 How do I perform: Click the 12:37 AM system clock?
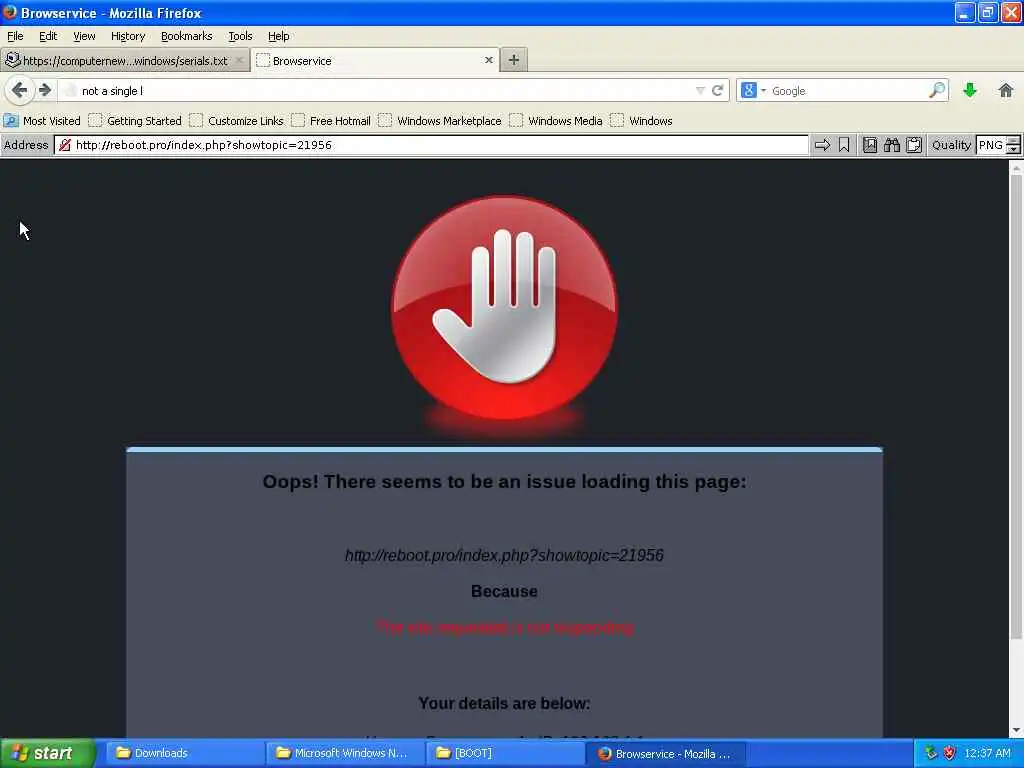coord(987,753)
